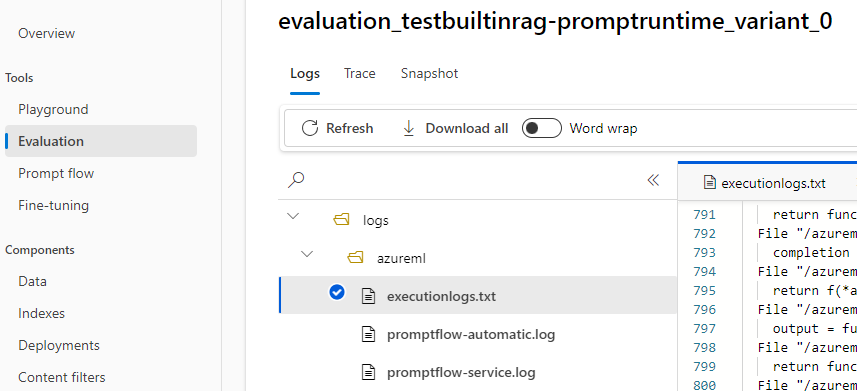The height and width of the screenshot is (391, 857).
Task: Collapse the logs folder chevron
Action: tap(294, 216)
